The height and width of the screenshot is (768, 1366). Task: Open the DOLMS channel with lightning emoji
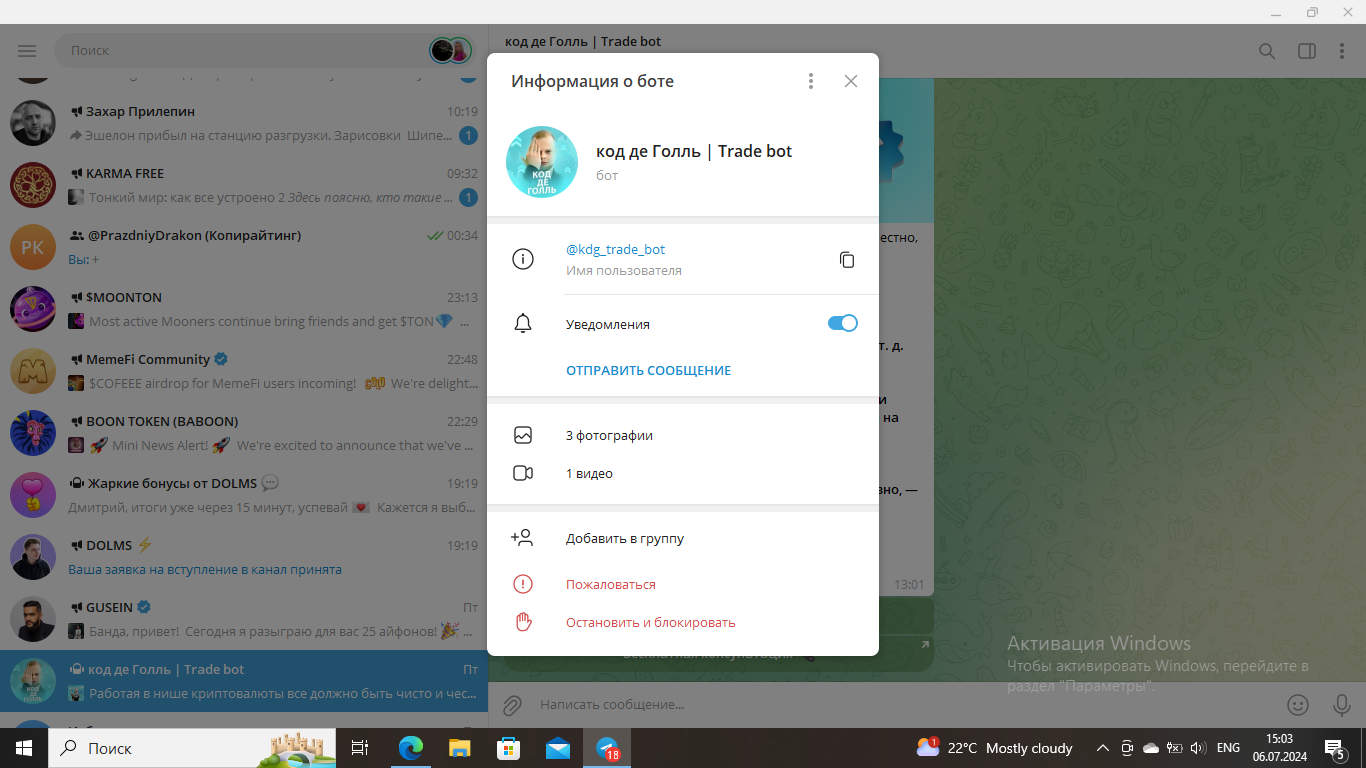(244, 557)
